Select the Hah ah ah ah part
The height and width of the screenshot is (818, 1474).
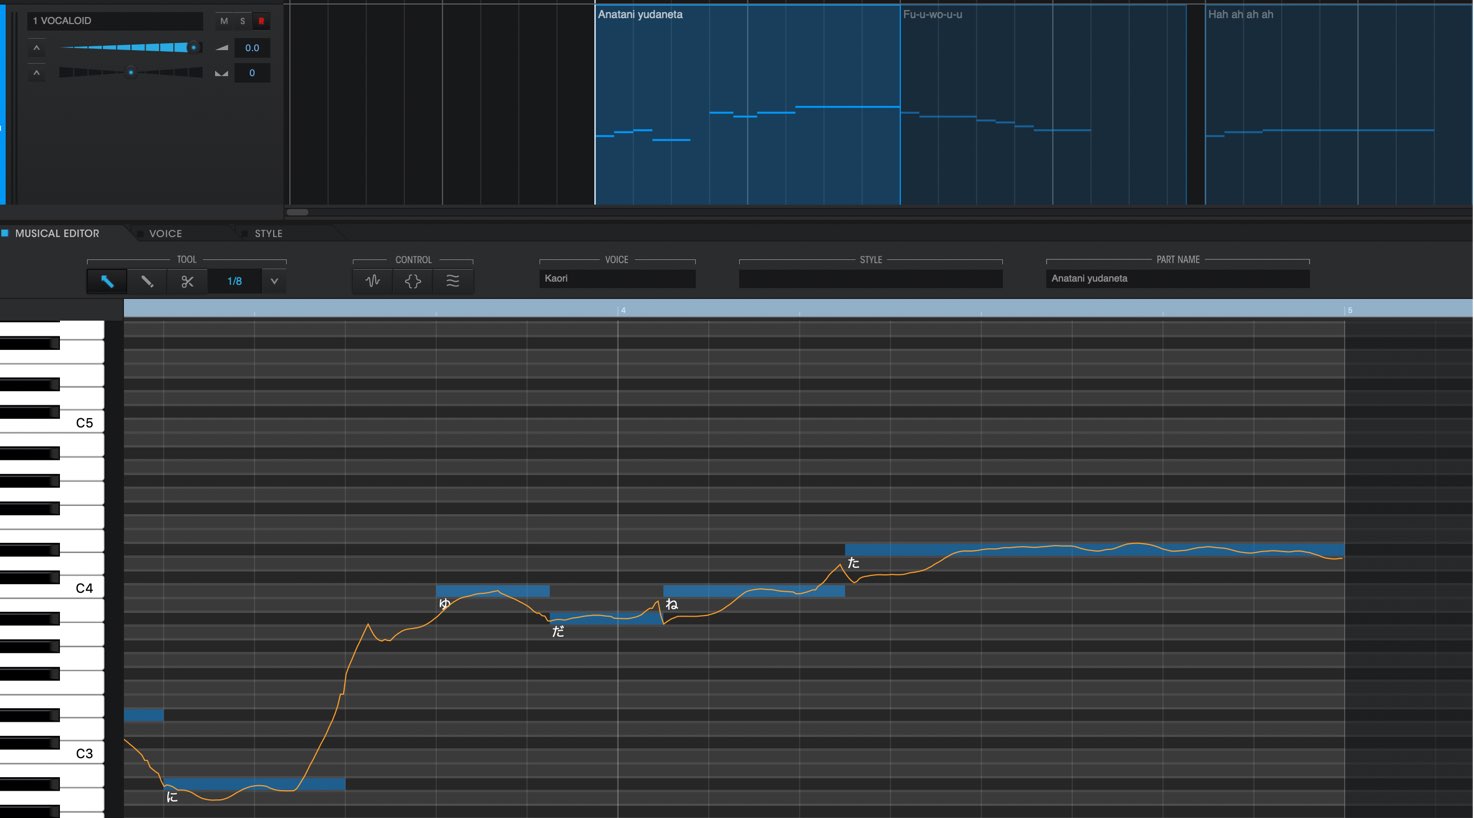pyautogui.click(x=1339, y=105)
